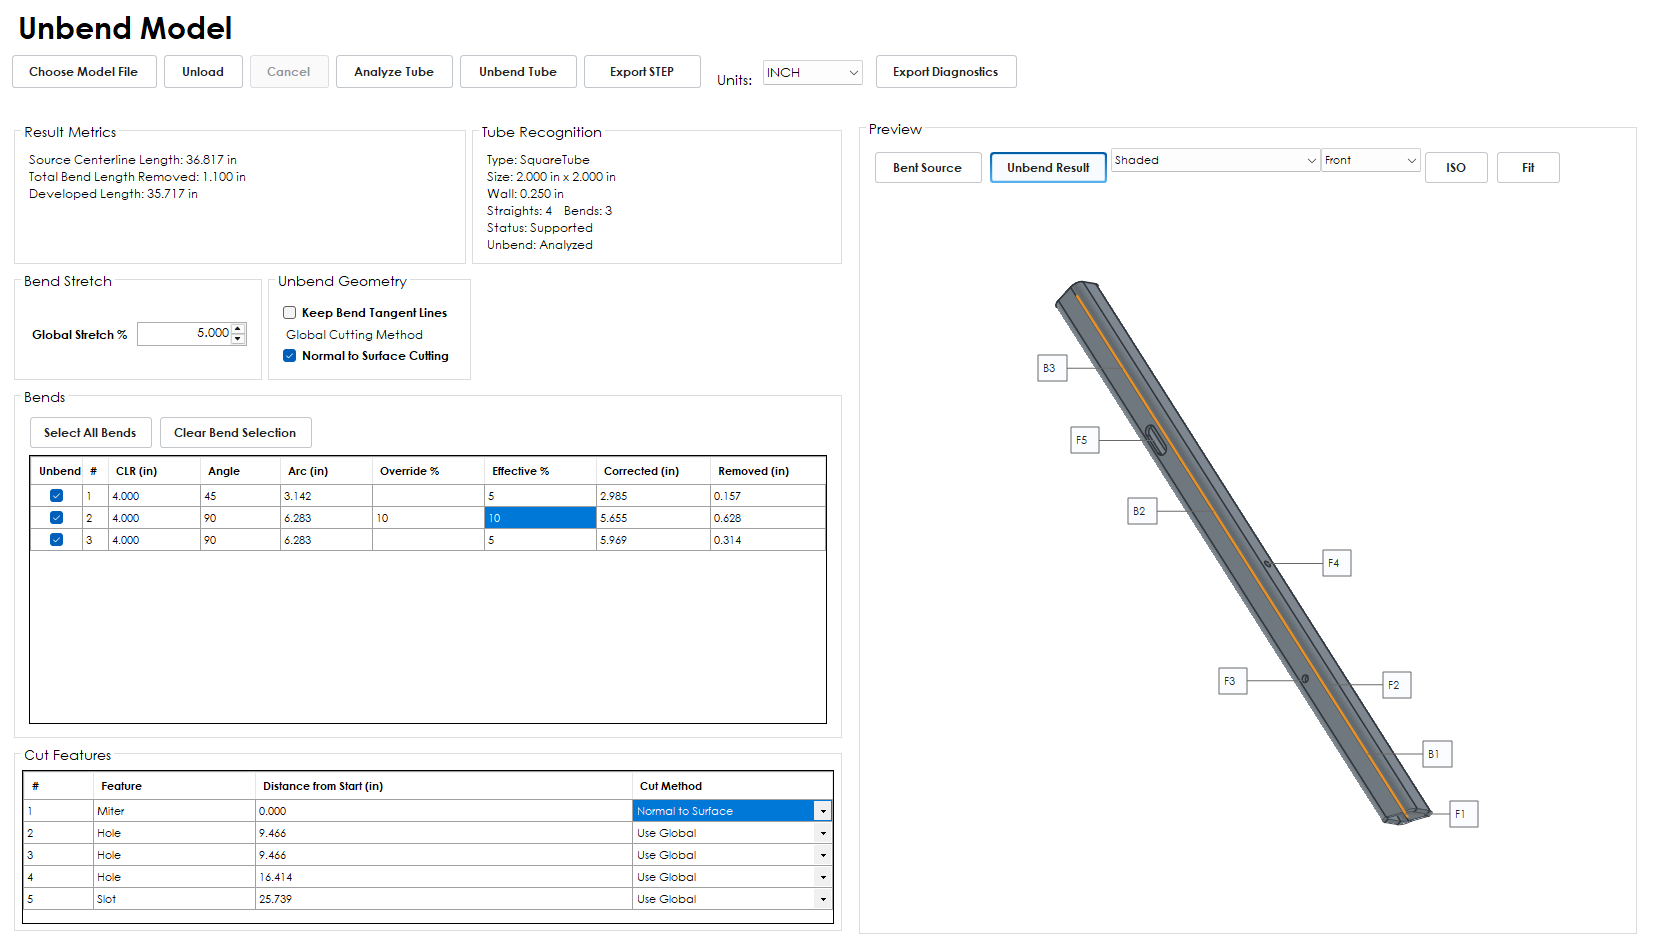
Task: Switch preview to Unbend Result view
Action: 1048,168
